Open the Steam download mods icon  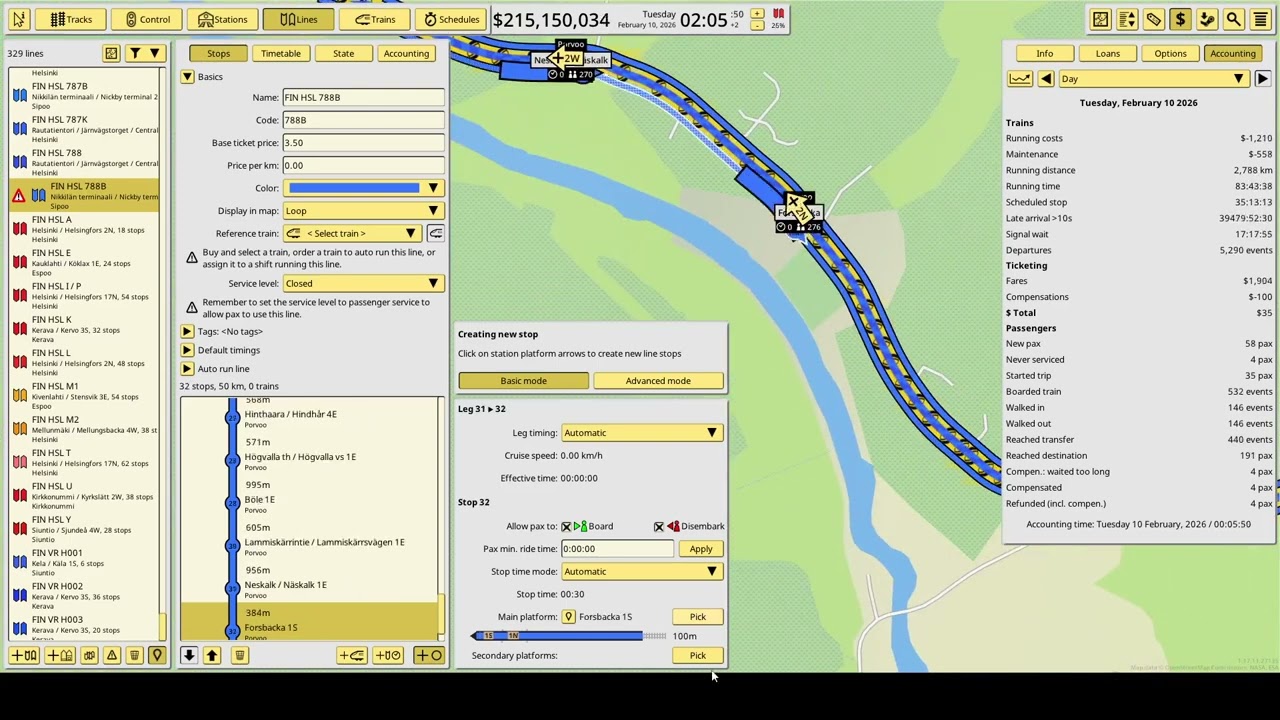click(x=1207, y=19)
